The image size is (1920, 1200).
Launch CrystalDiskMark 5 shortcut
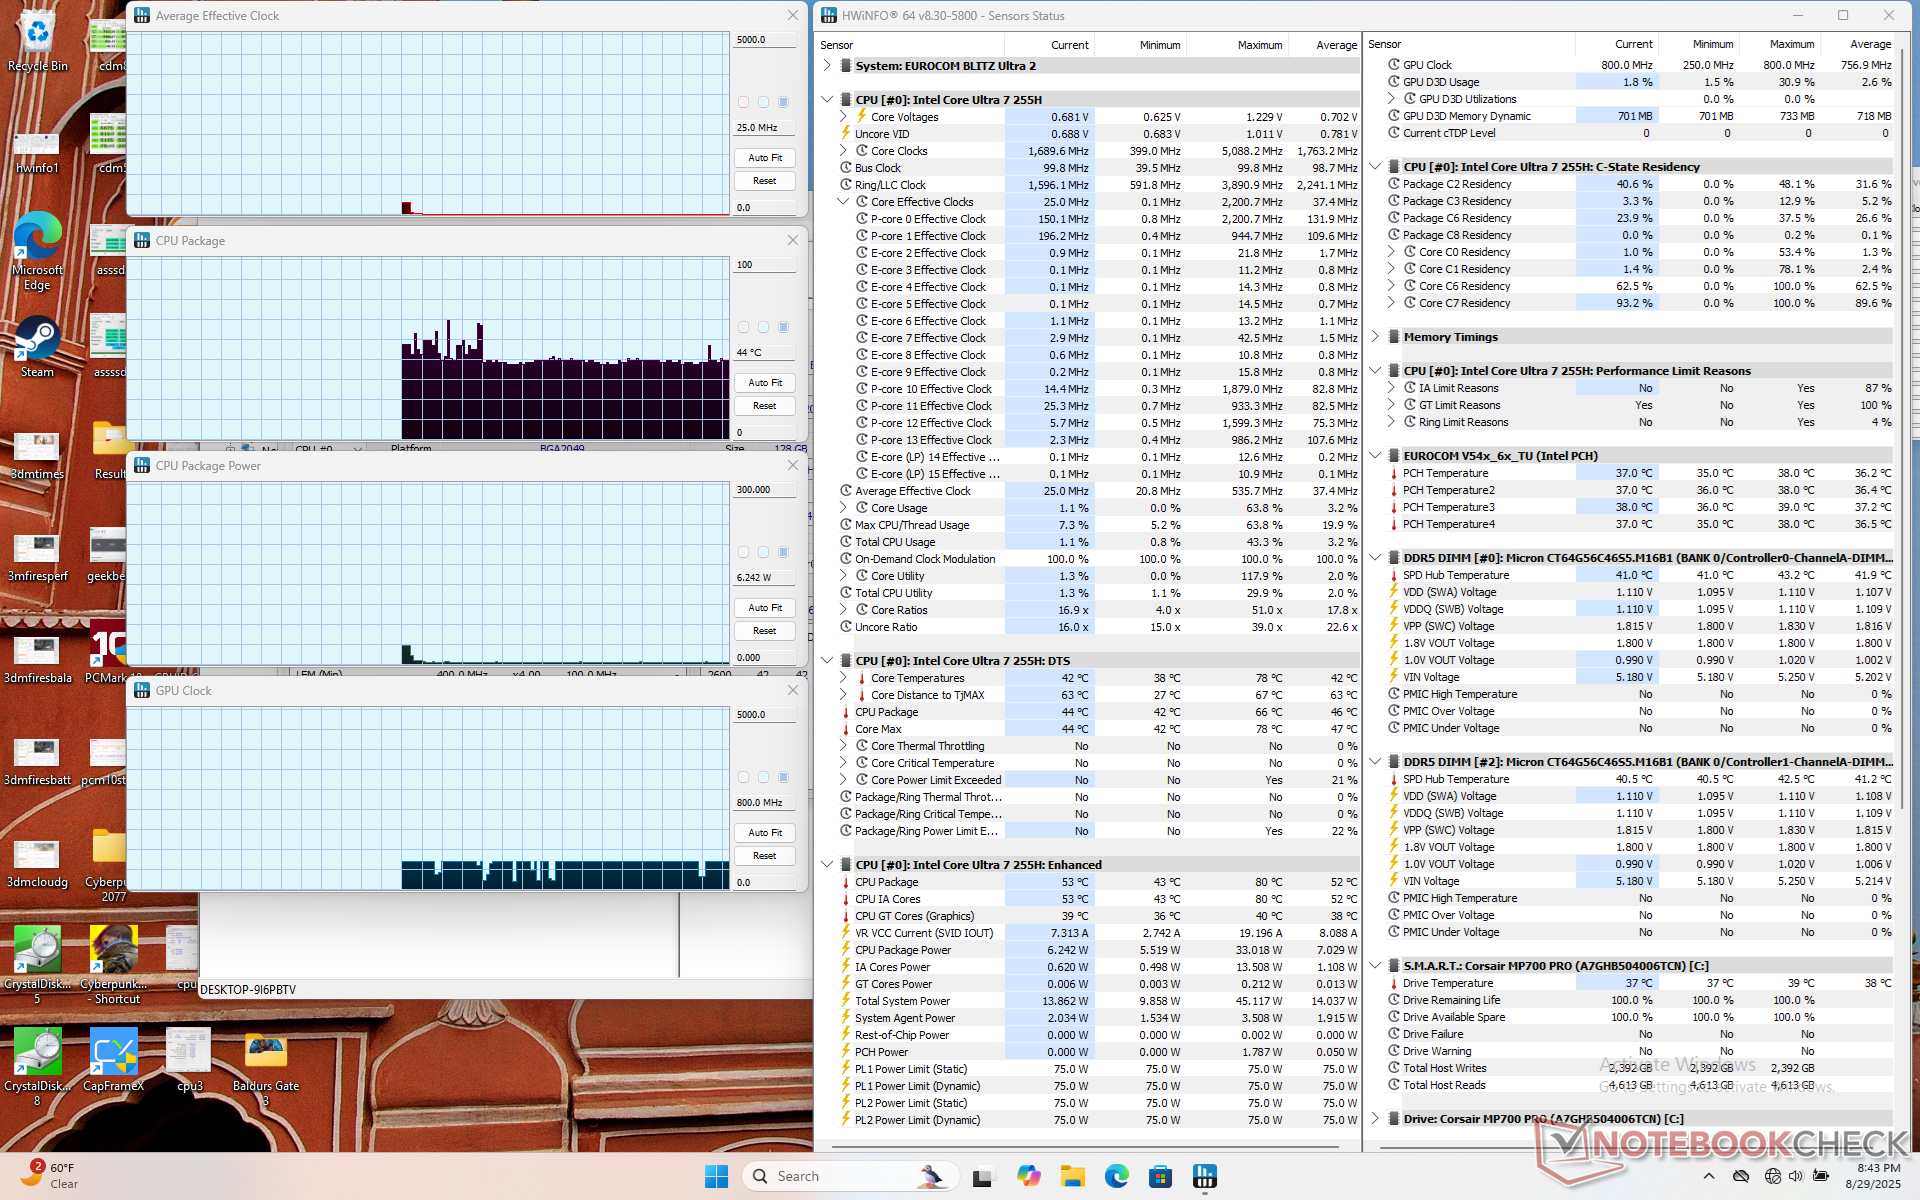[37, 964]
